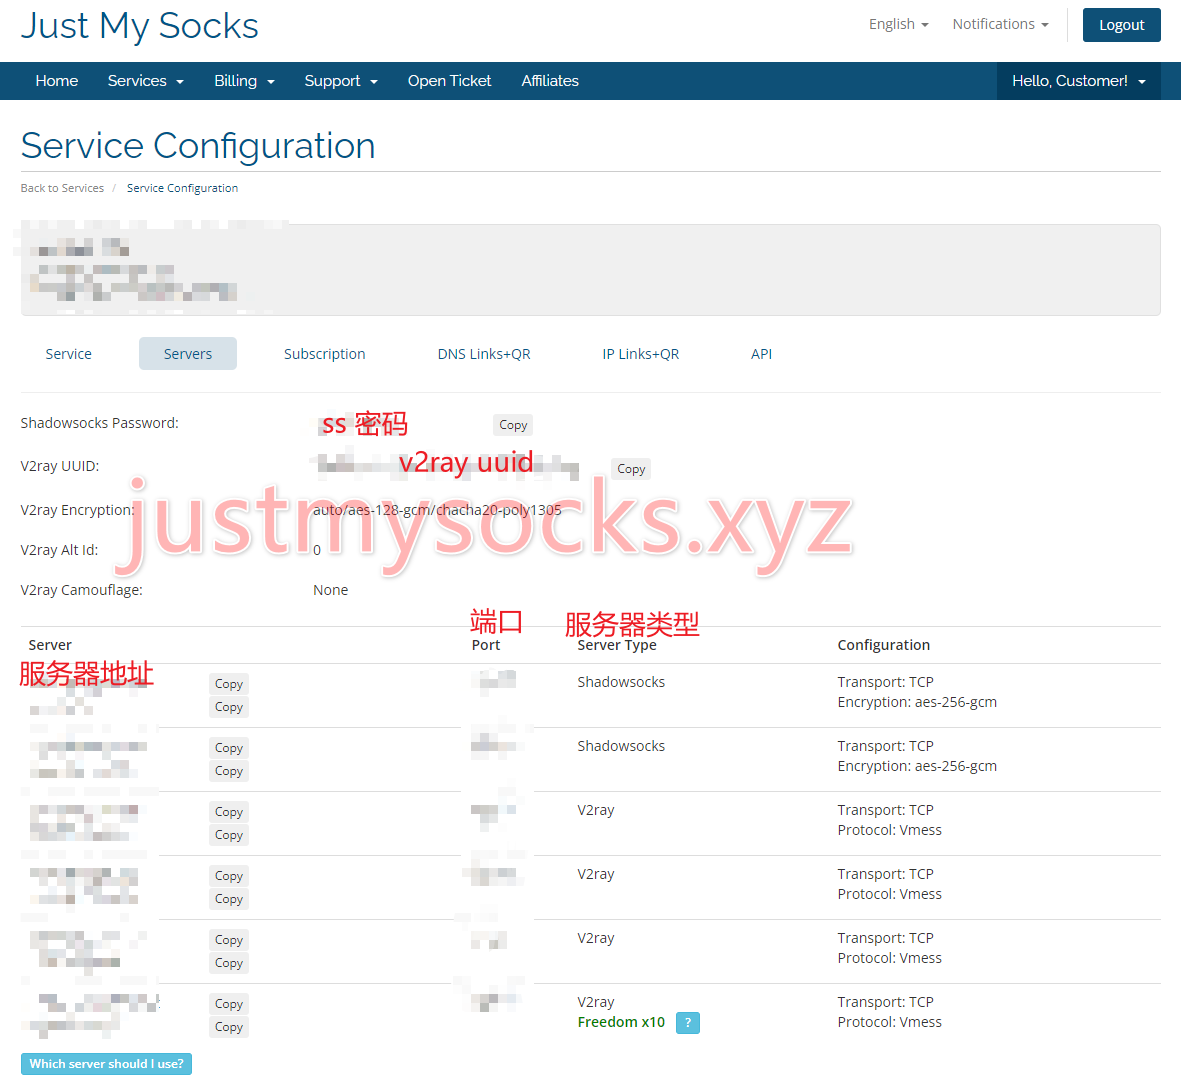Click the Server Type column header
1181x1089 pixels.
pyautogui.click(x=617, y=645)
